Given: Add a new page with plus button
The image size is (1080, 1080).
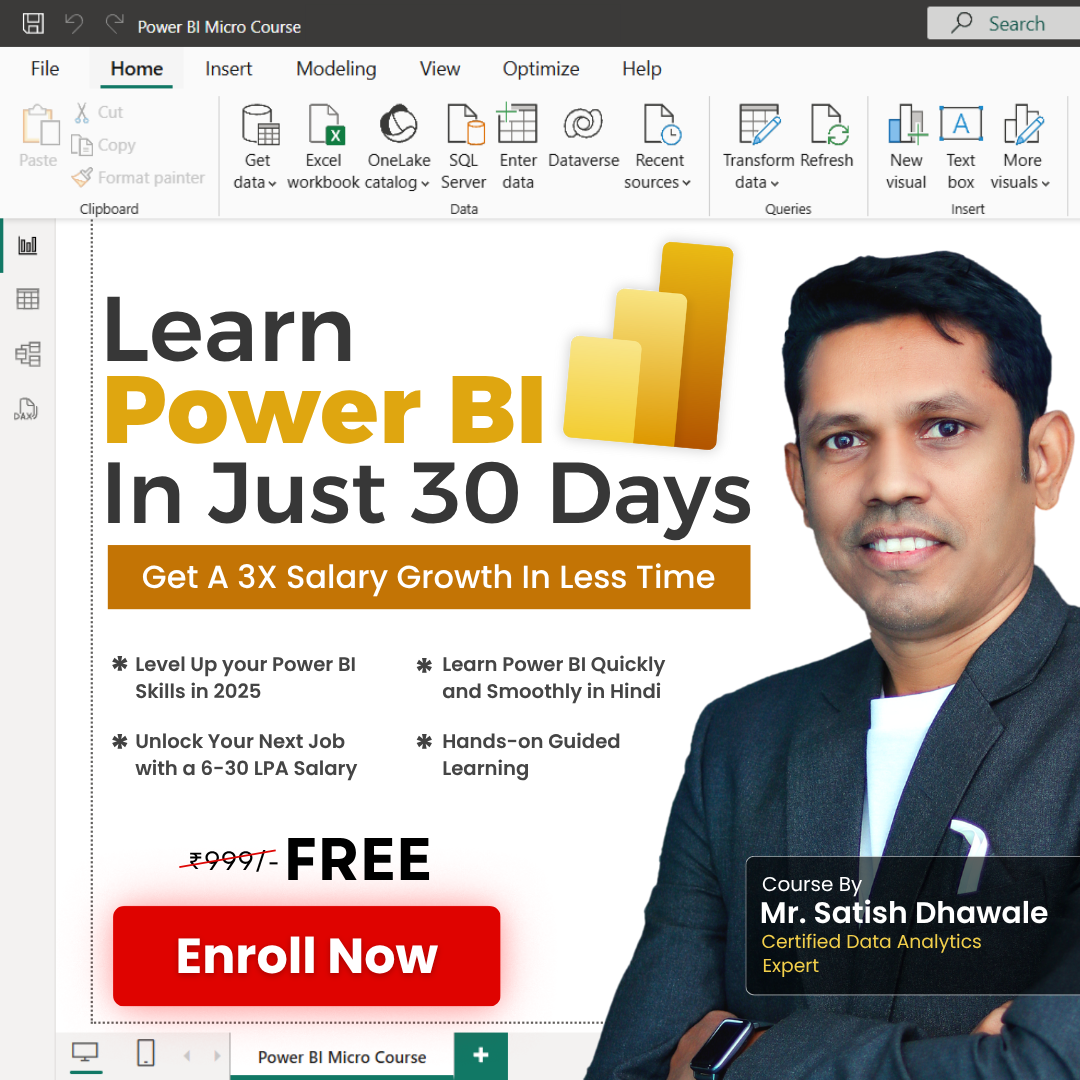Looking at the screenshot, I should tap(481, 1055).
